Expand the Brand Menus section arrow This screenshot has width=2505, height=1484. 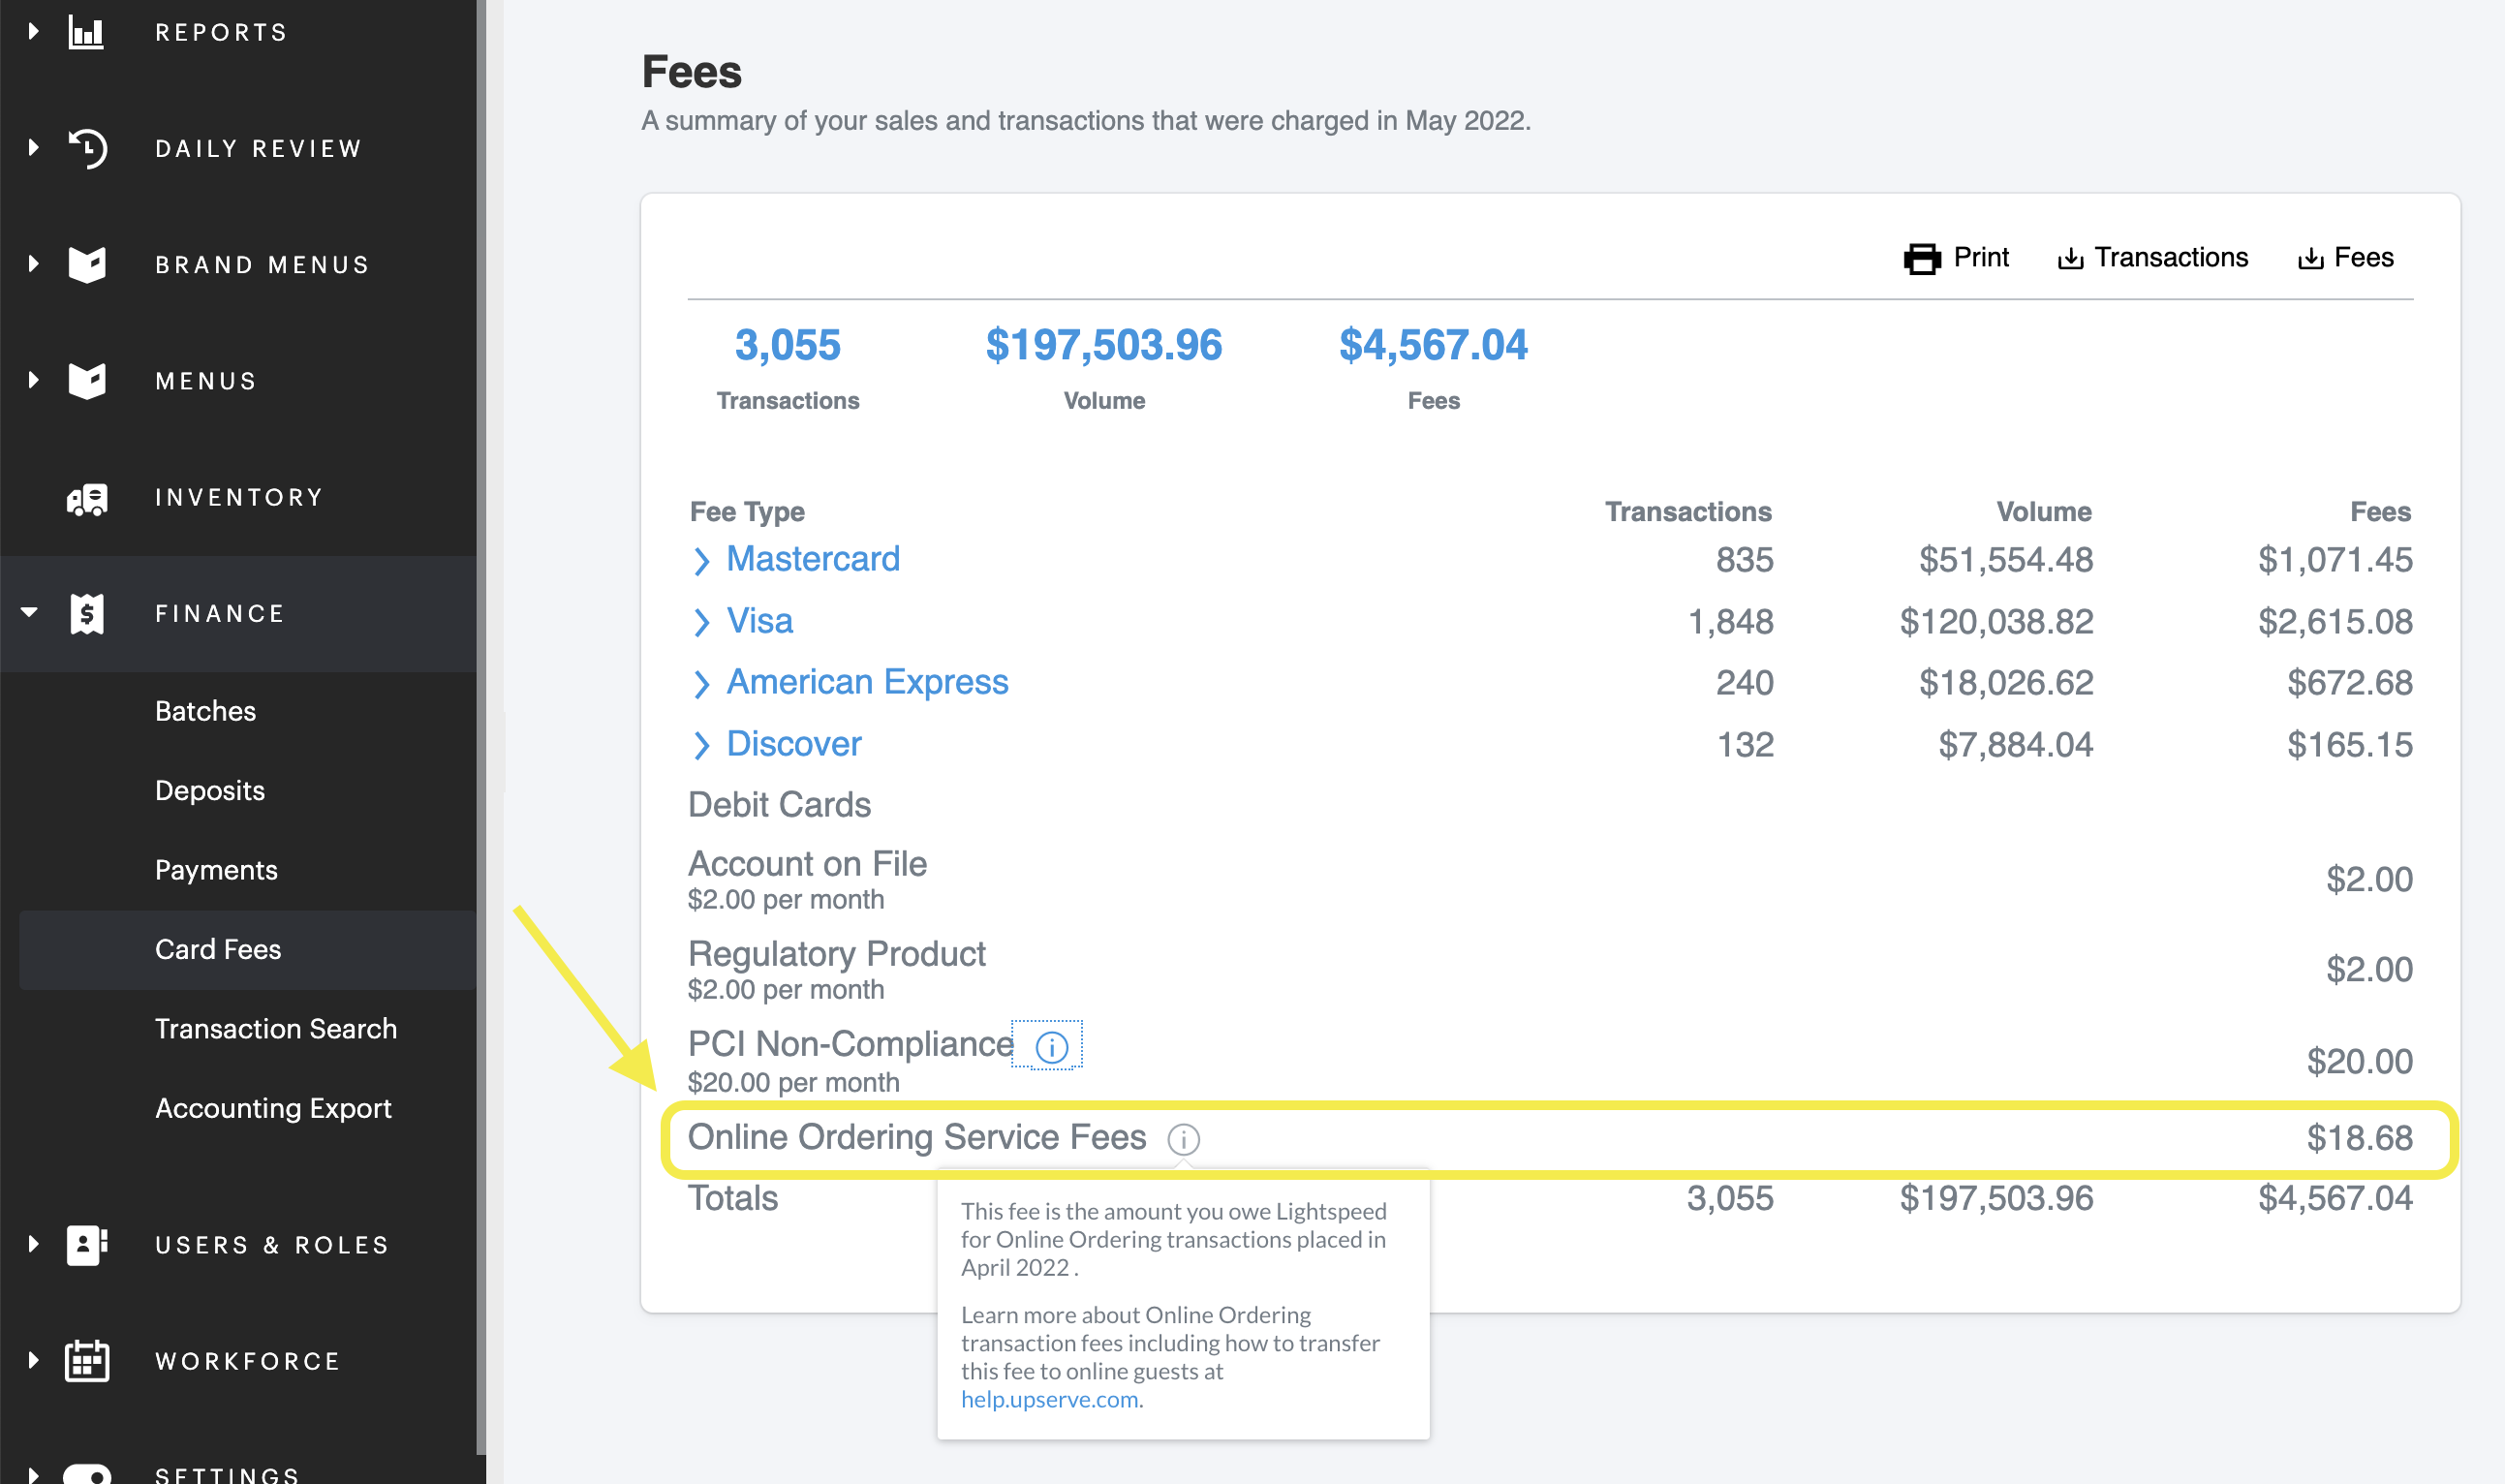33,264
